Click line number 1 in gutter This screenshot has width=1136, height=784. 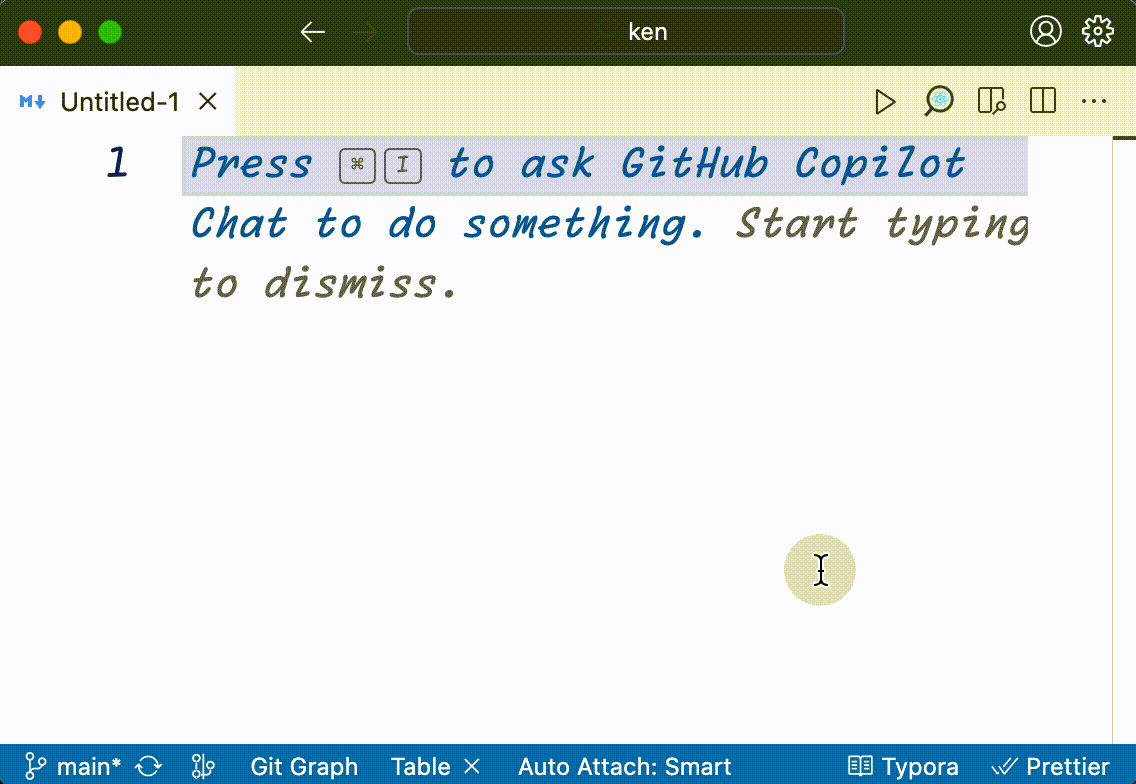(117, 162)
